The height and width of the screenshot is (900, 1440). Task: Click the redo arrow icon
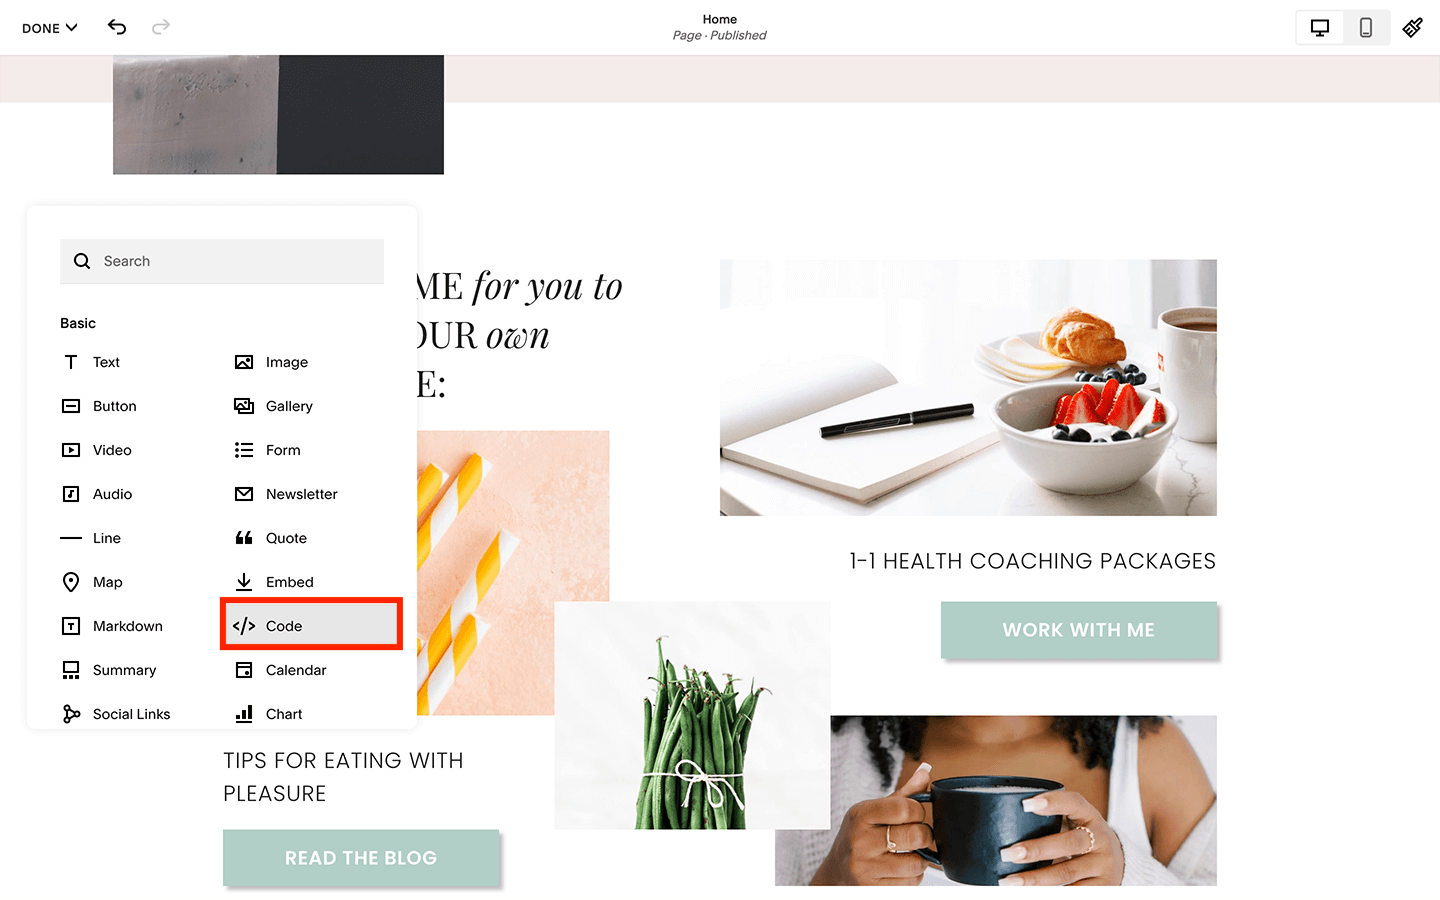(x=160, y=27)
